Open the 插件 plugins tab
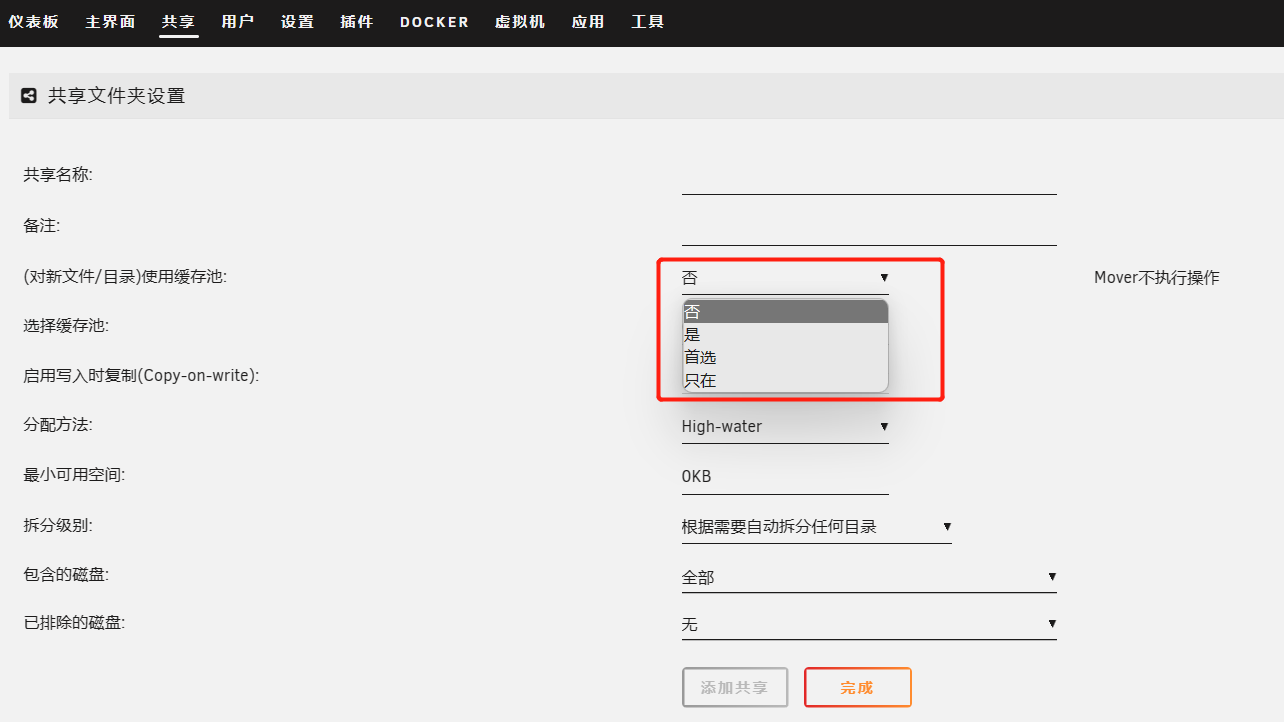 coord(356,22)
